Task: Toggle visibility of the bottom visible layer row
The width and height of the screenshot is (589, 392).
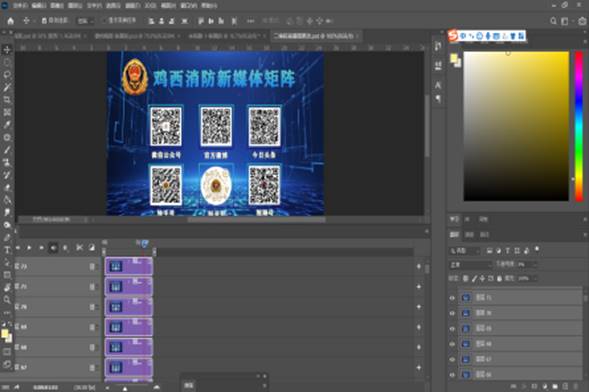Action: (x=452, y=375)
